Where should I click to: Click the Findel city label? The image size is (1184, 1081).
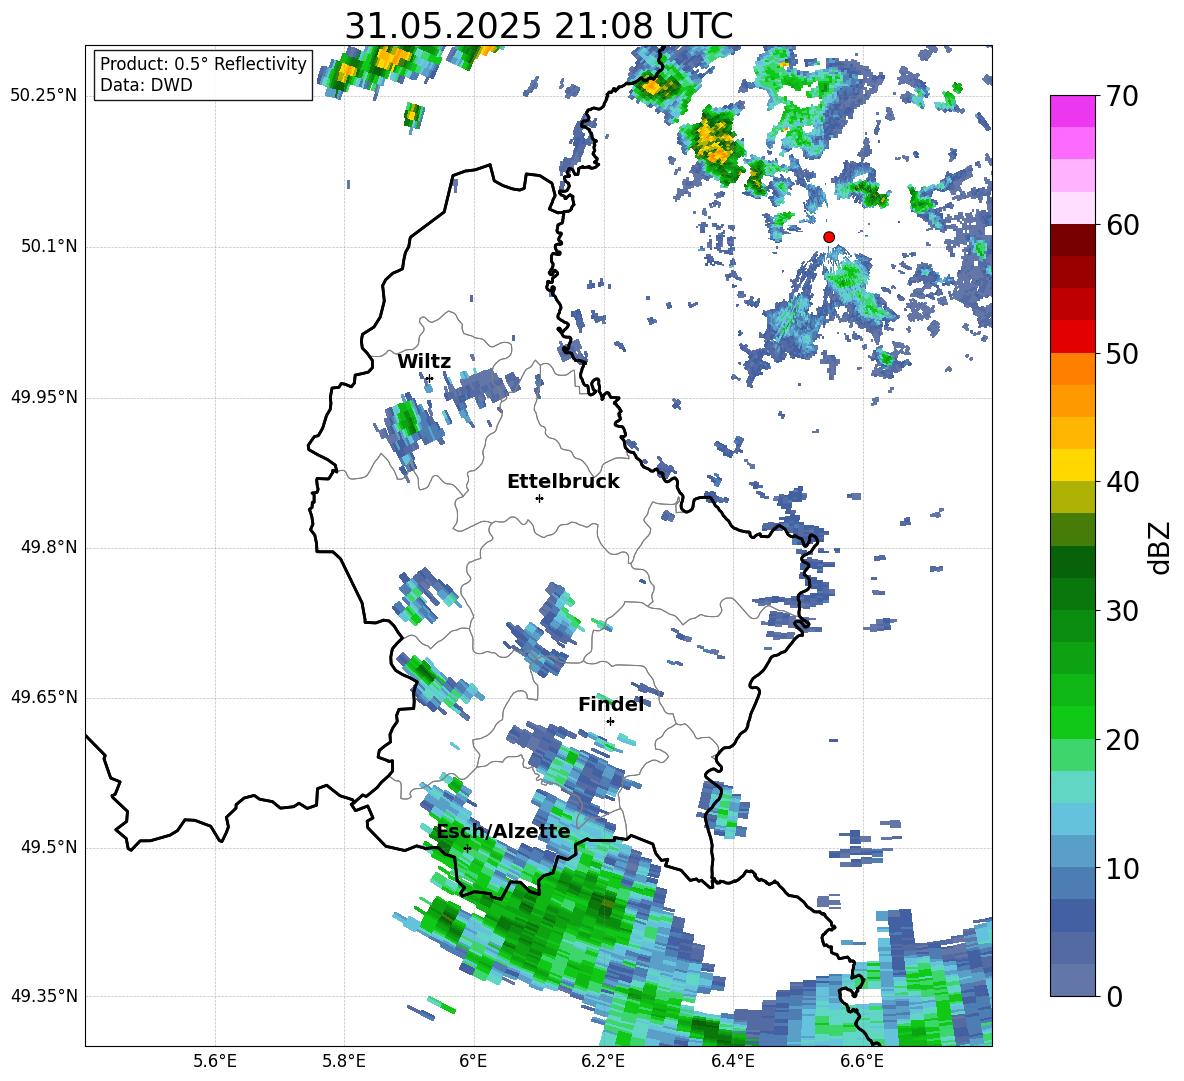[x=611, y=704]
